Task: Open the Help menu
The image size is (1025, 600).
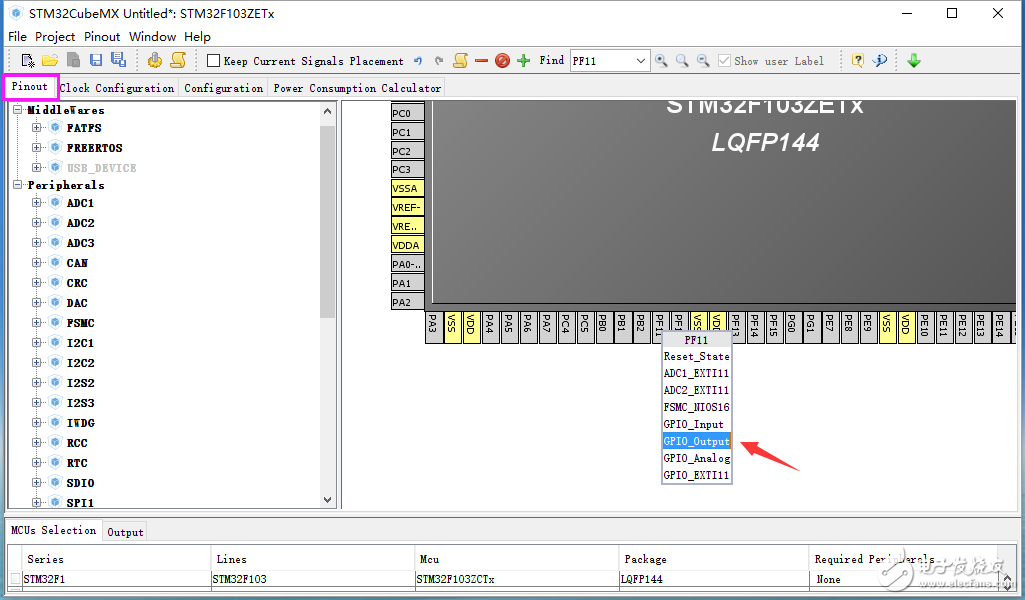Action: (197, 37)
